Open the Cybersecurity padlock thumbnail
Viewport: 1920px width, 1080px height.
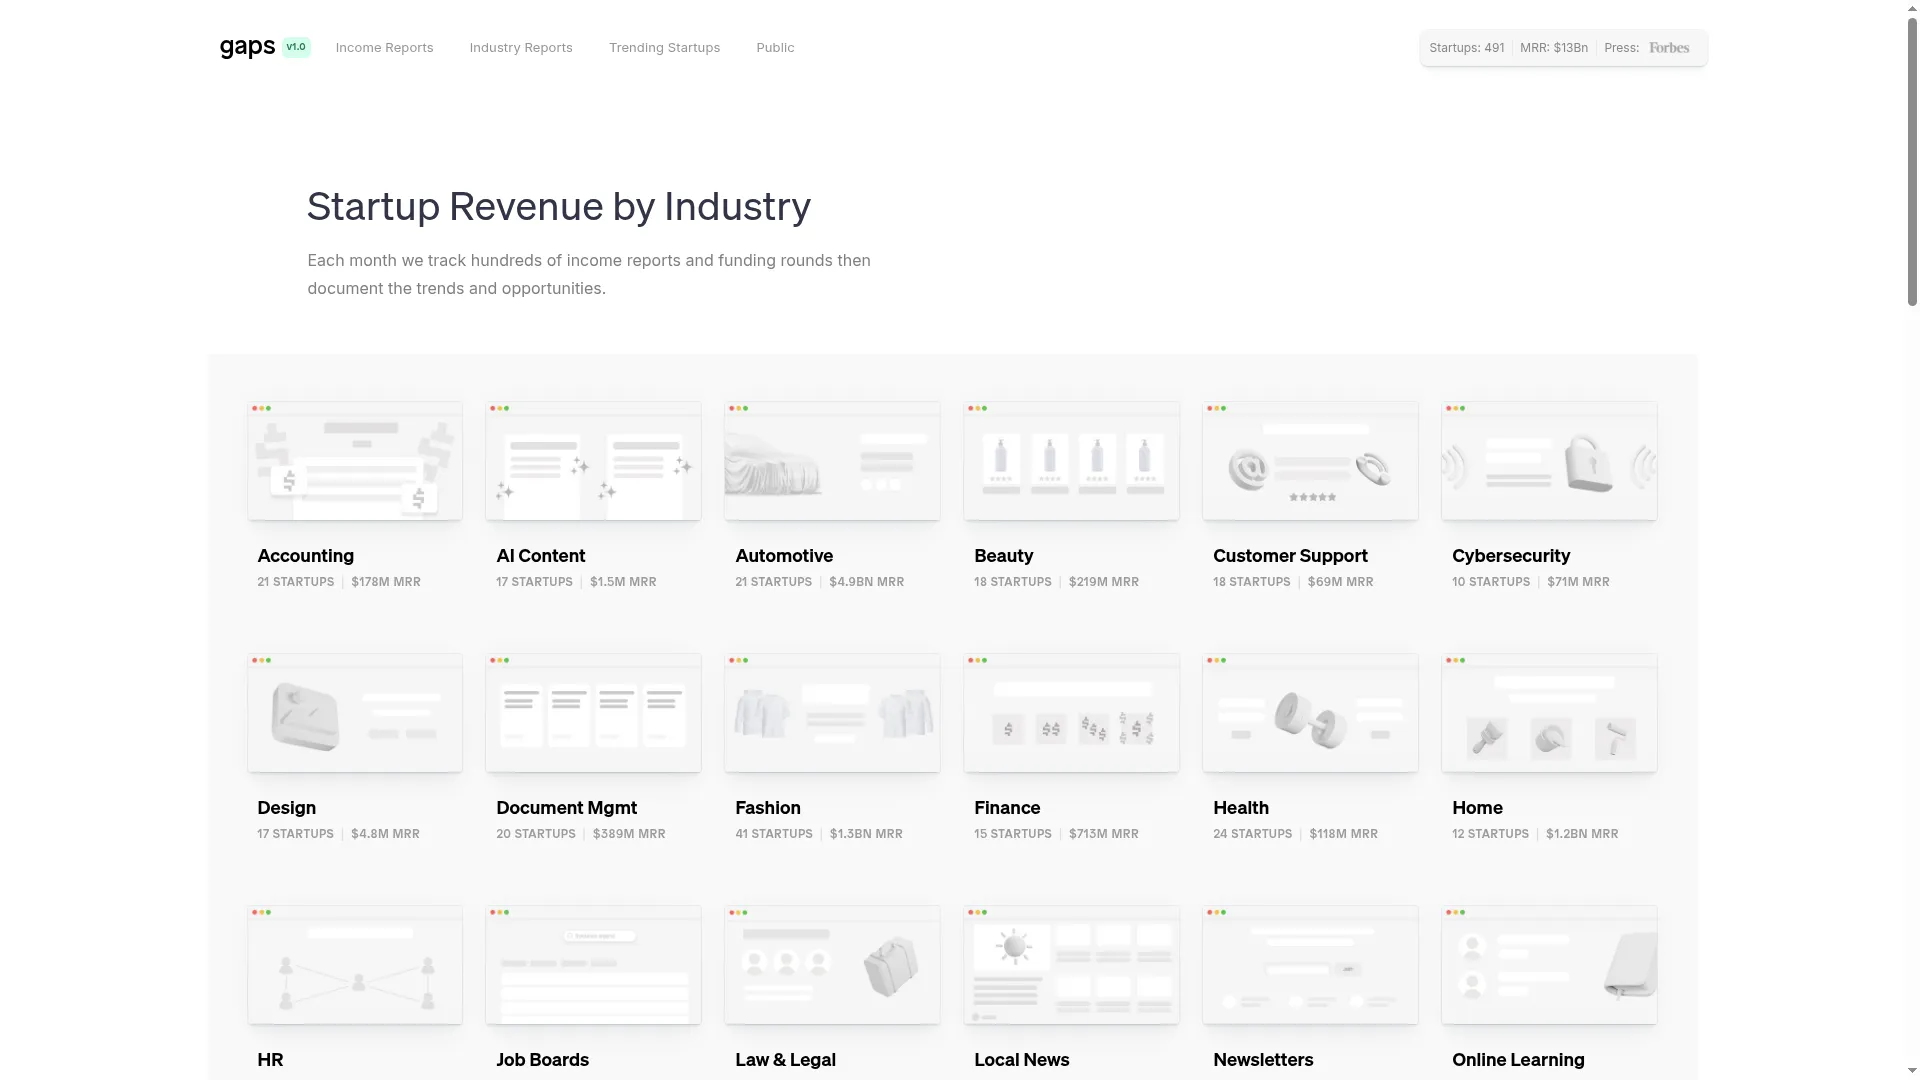[1549, 461]
